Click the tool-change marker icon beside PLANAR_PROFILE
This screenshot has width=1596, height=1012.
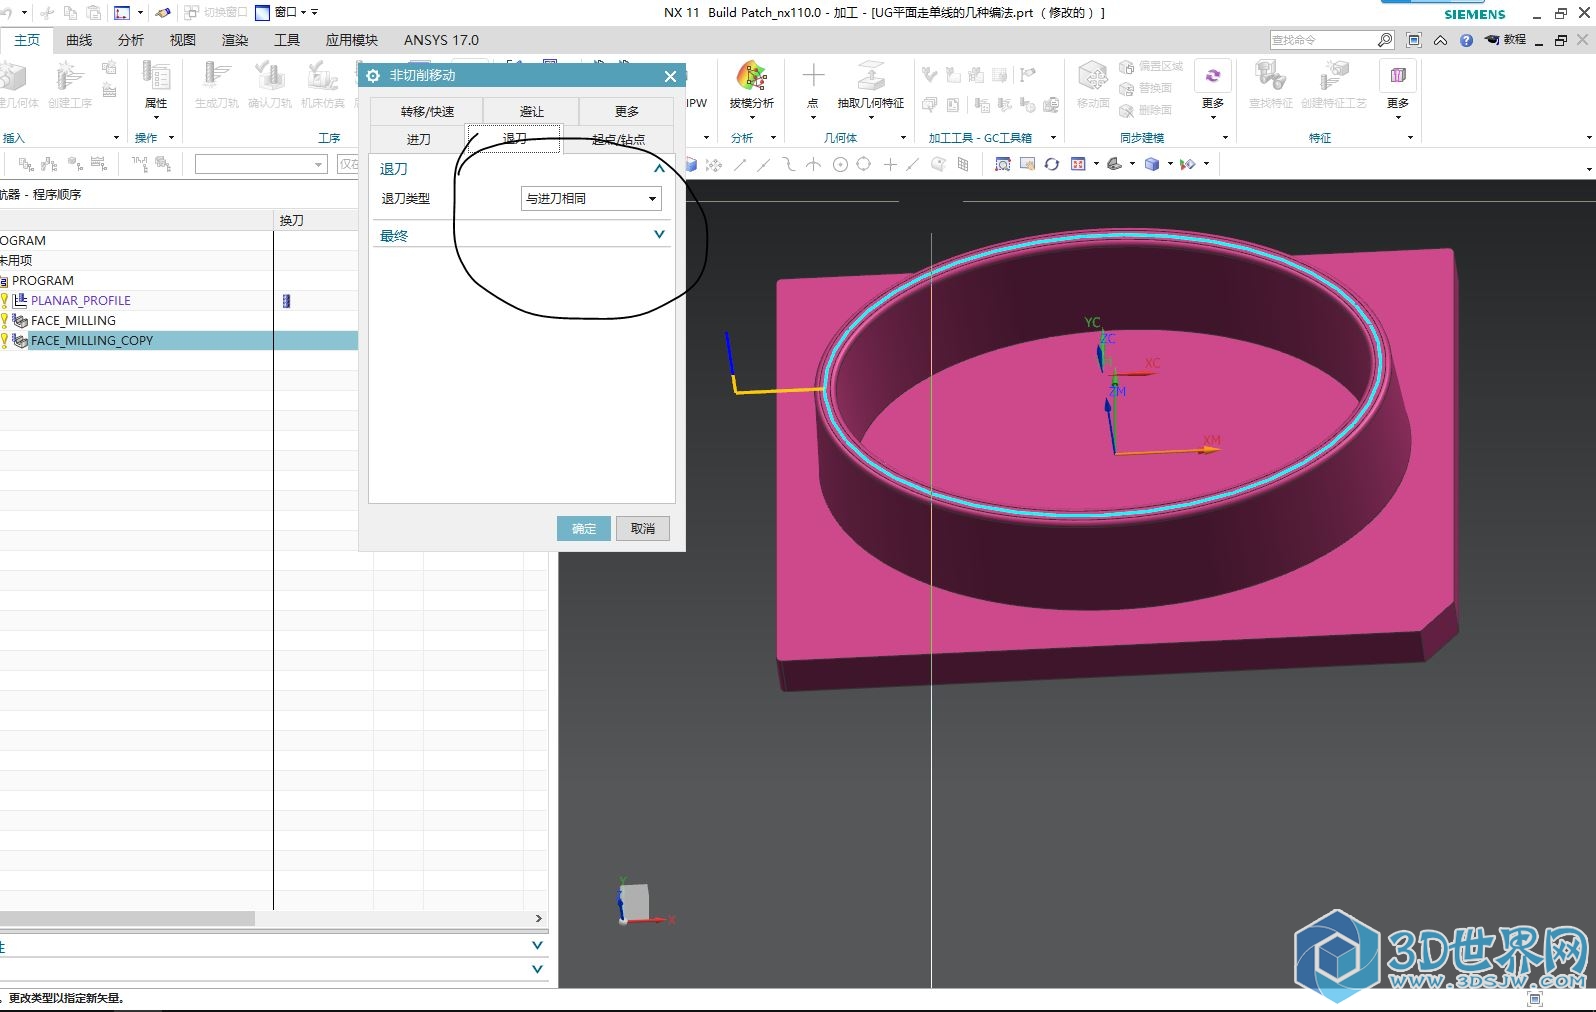coord(286,300)
